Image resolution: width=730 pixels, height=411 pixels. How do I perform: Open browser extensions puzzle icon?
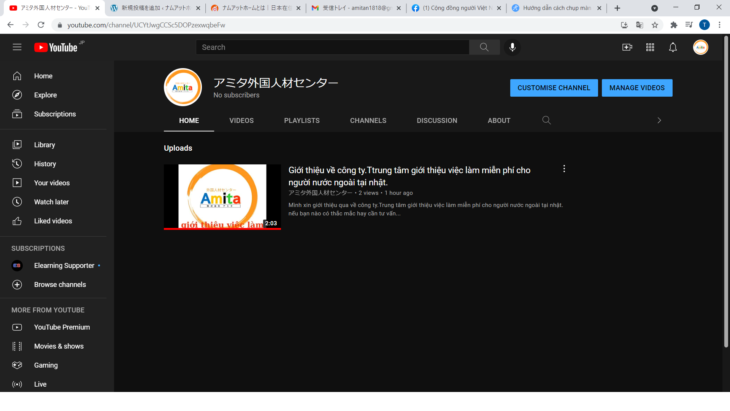tap(673, 25)
